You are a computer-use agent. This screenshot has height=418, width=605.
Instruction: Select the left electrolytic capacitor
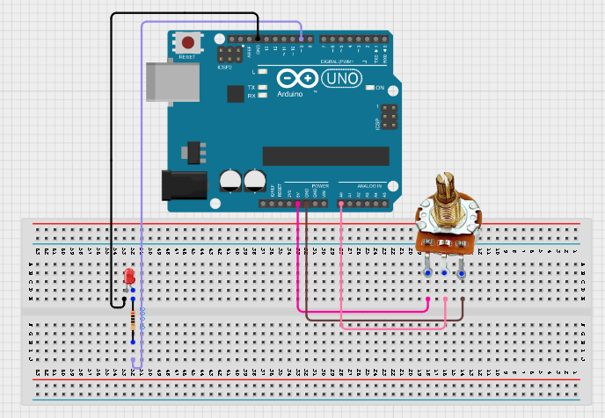(x=231, y=180)
